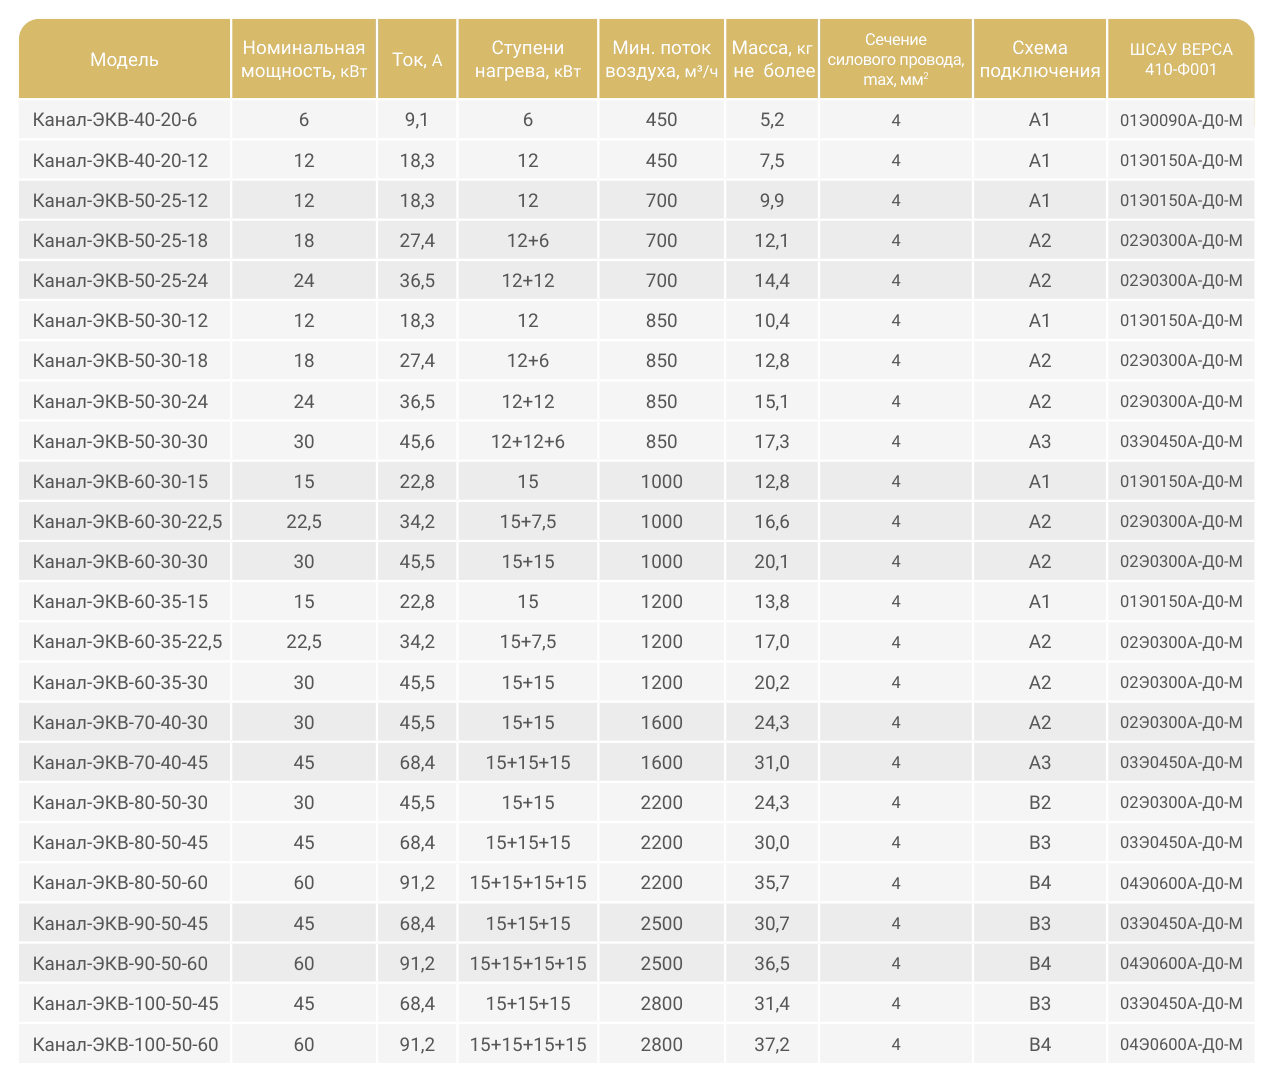The width and height of the screenshot is (1274, 1082).
Task: Click the current value 9,1
Action: coord(417,120)
